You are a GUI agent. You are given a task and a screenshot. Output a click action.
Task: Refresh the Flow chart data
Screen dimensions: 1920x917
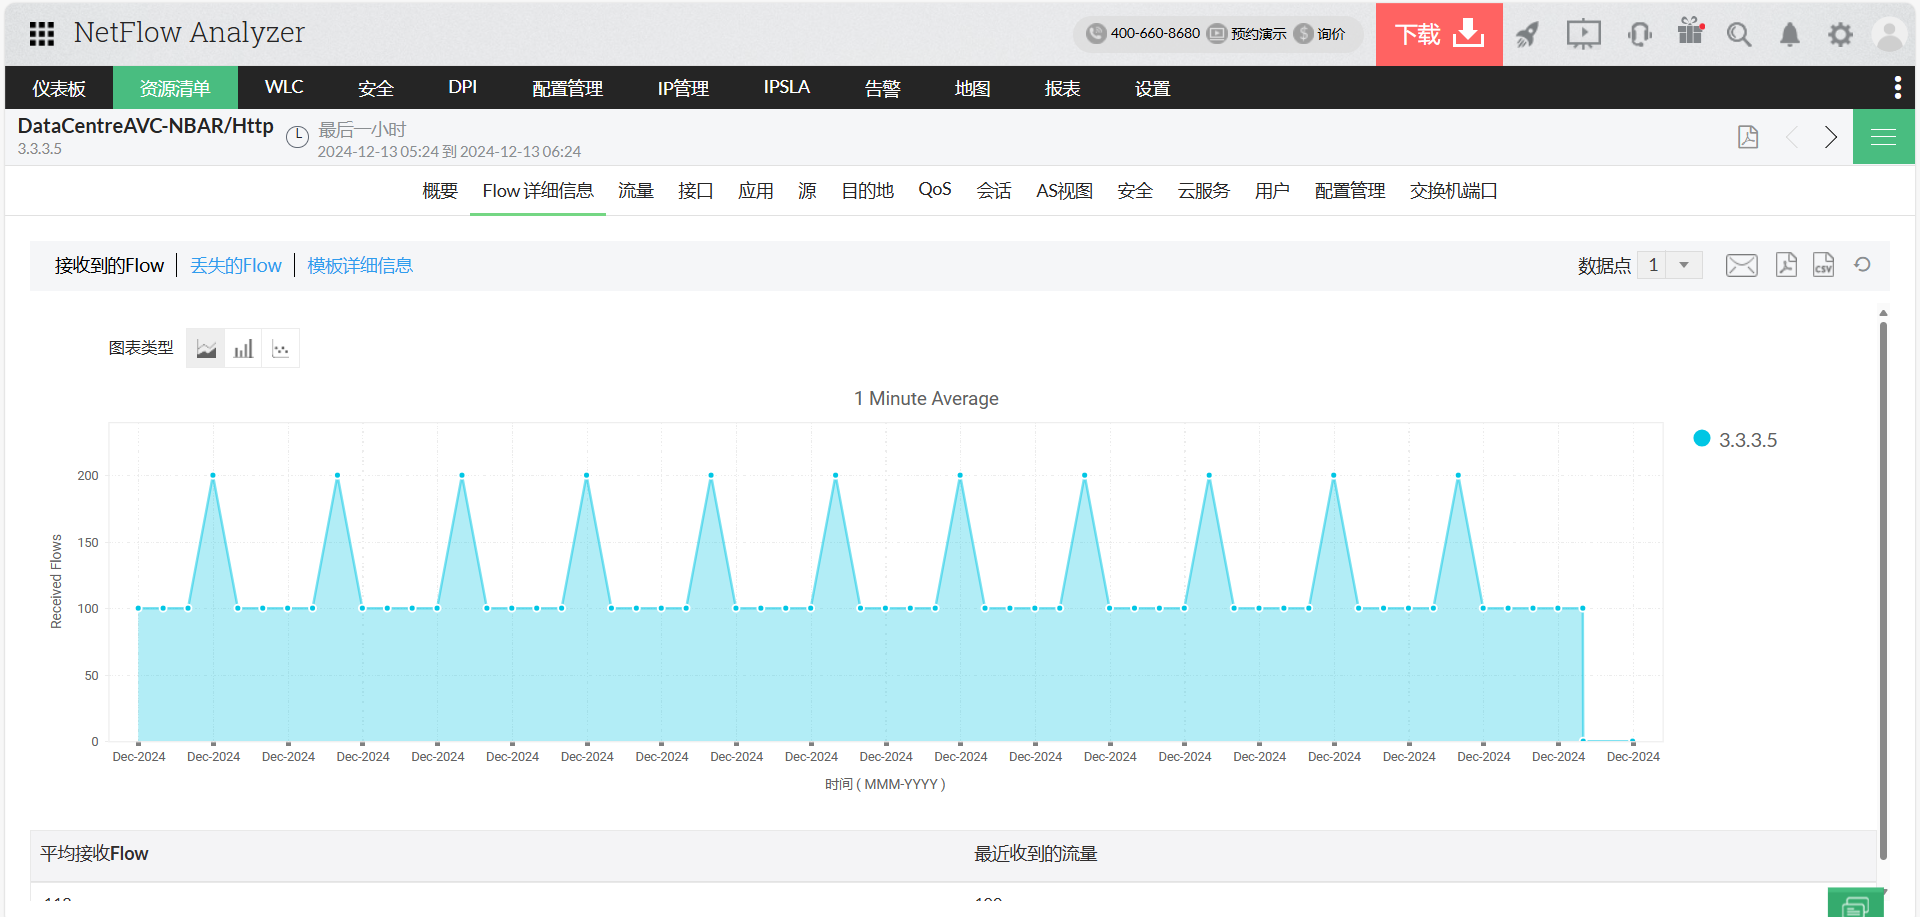1862,265
